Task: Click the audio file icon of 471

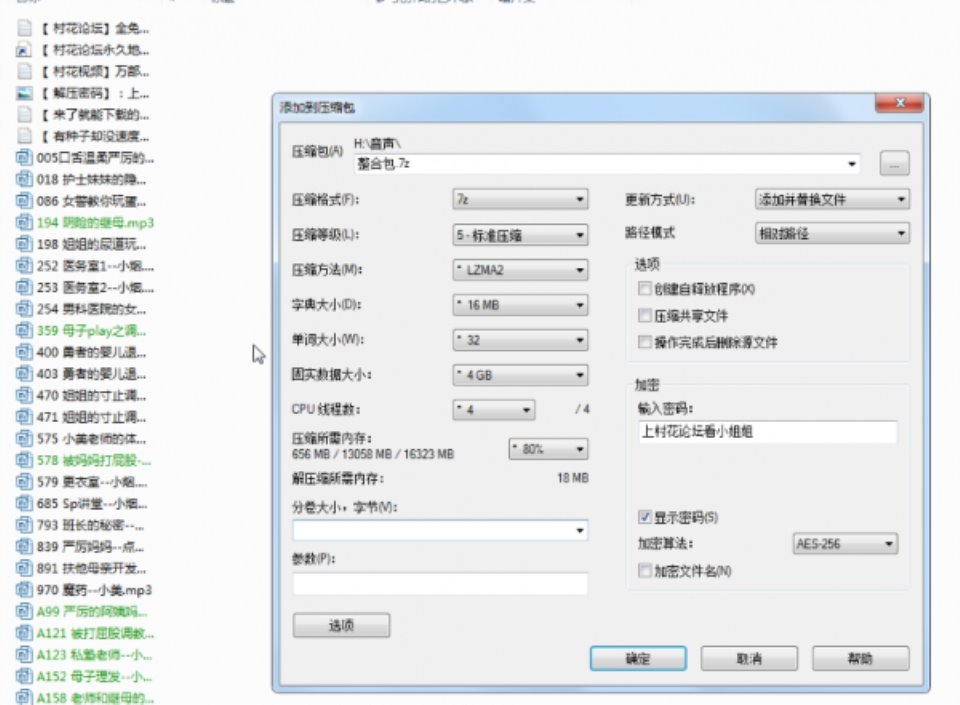Action: (x=24, y=417)
